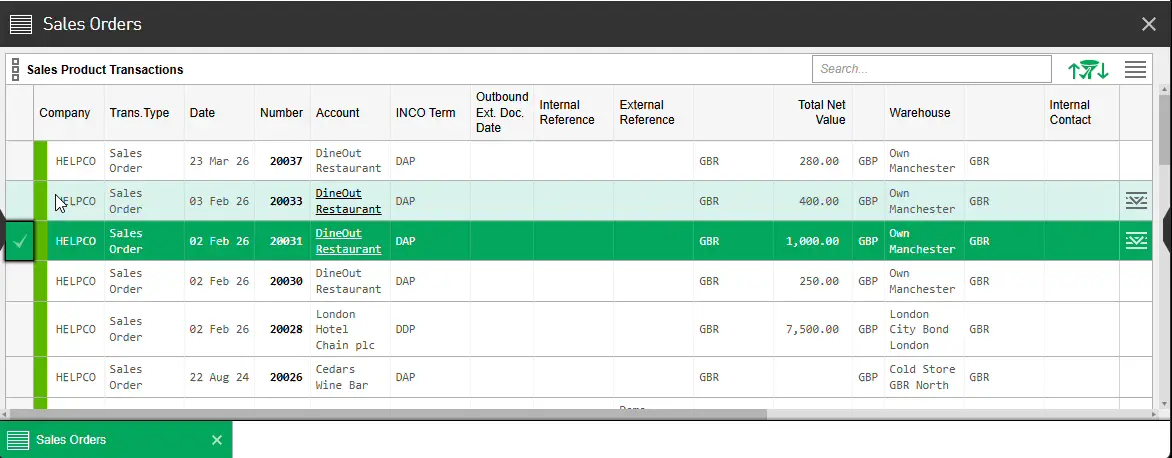The width and height of the screenshot is (1172, 458).
Task: Click the list icon on the bottom Sales Orders tab
Action: point(19,440)
